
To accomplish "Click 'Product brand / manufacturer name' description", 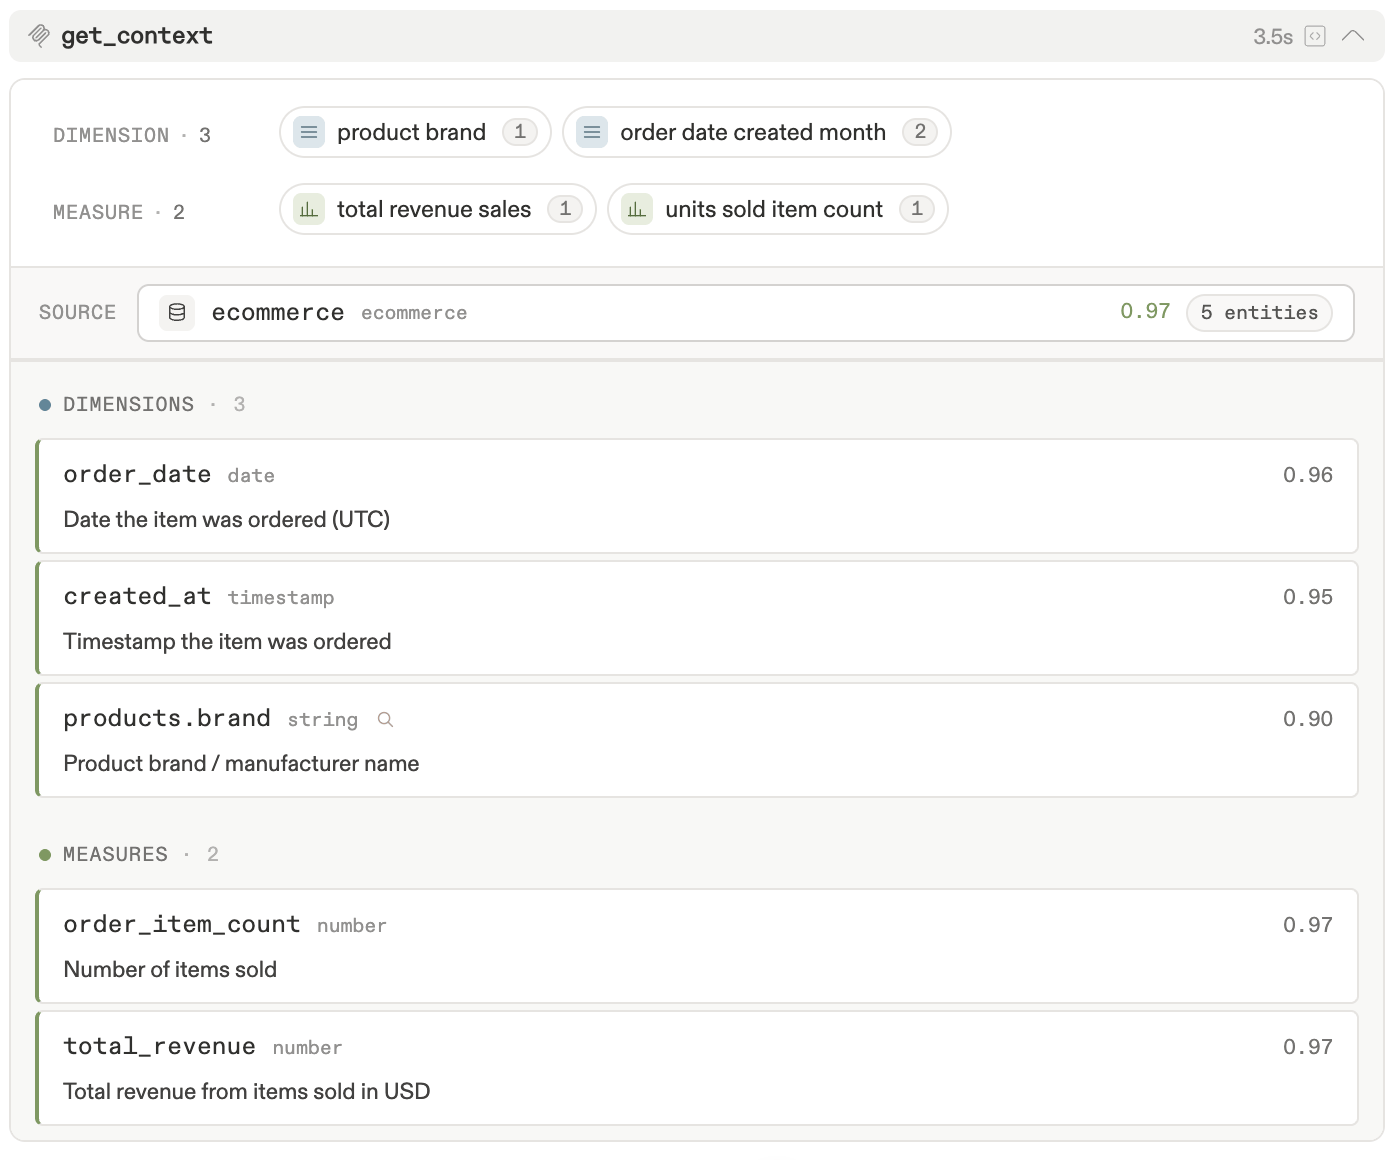I will tap(241, 764).
